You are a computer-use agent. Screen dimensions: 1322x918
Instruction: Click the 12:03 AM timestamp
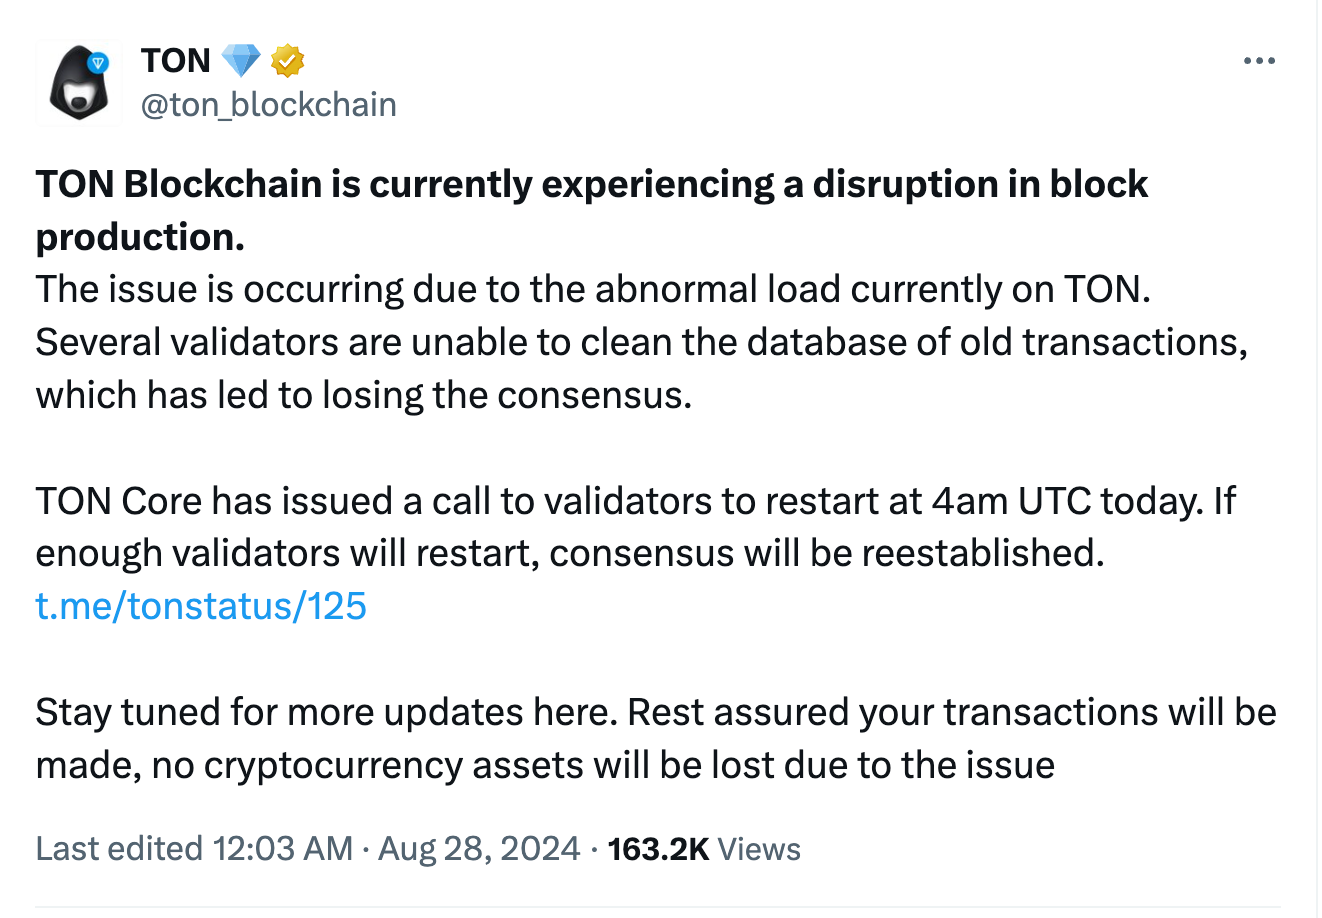(x=282, y=849)
